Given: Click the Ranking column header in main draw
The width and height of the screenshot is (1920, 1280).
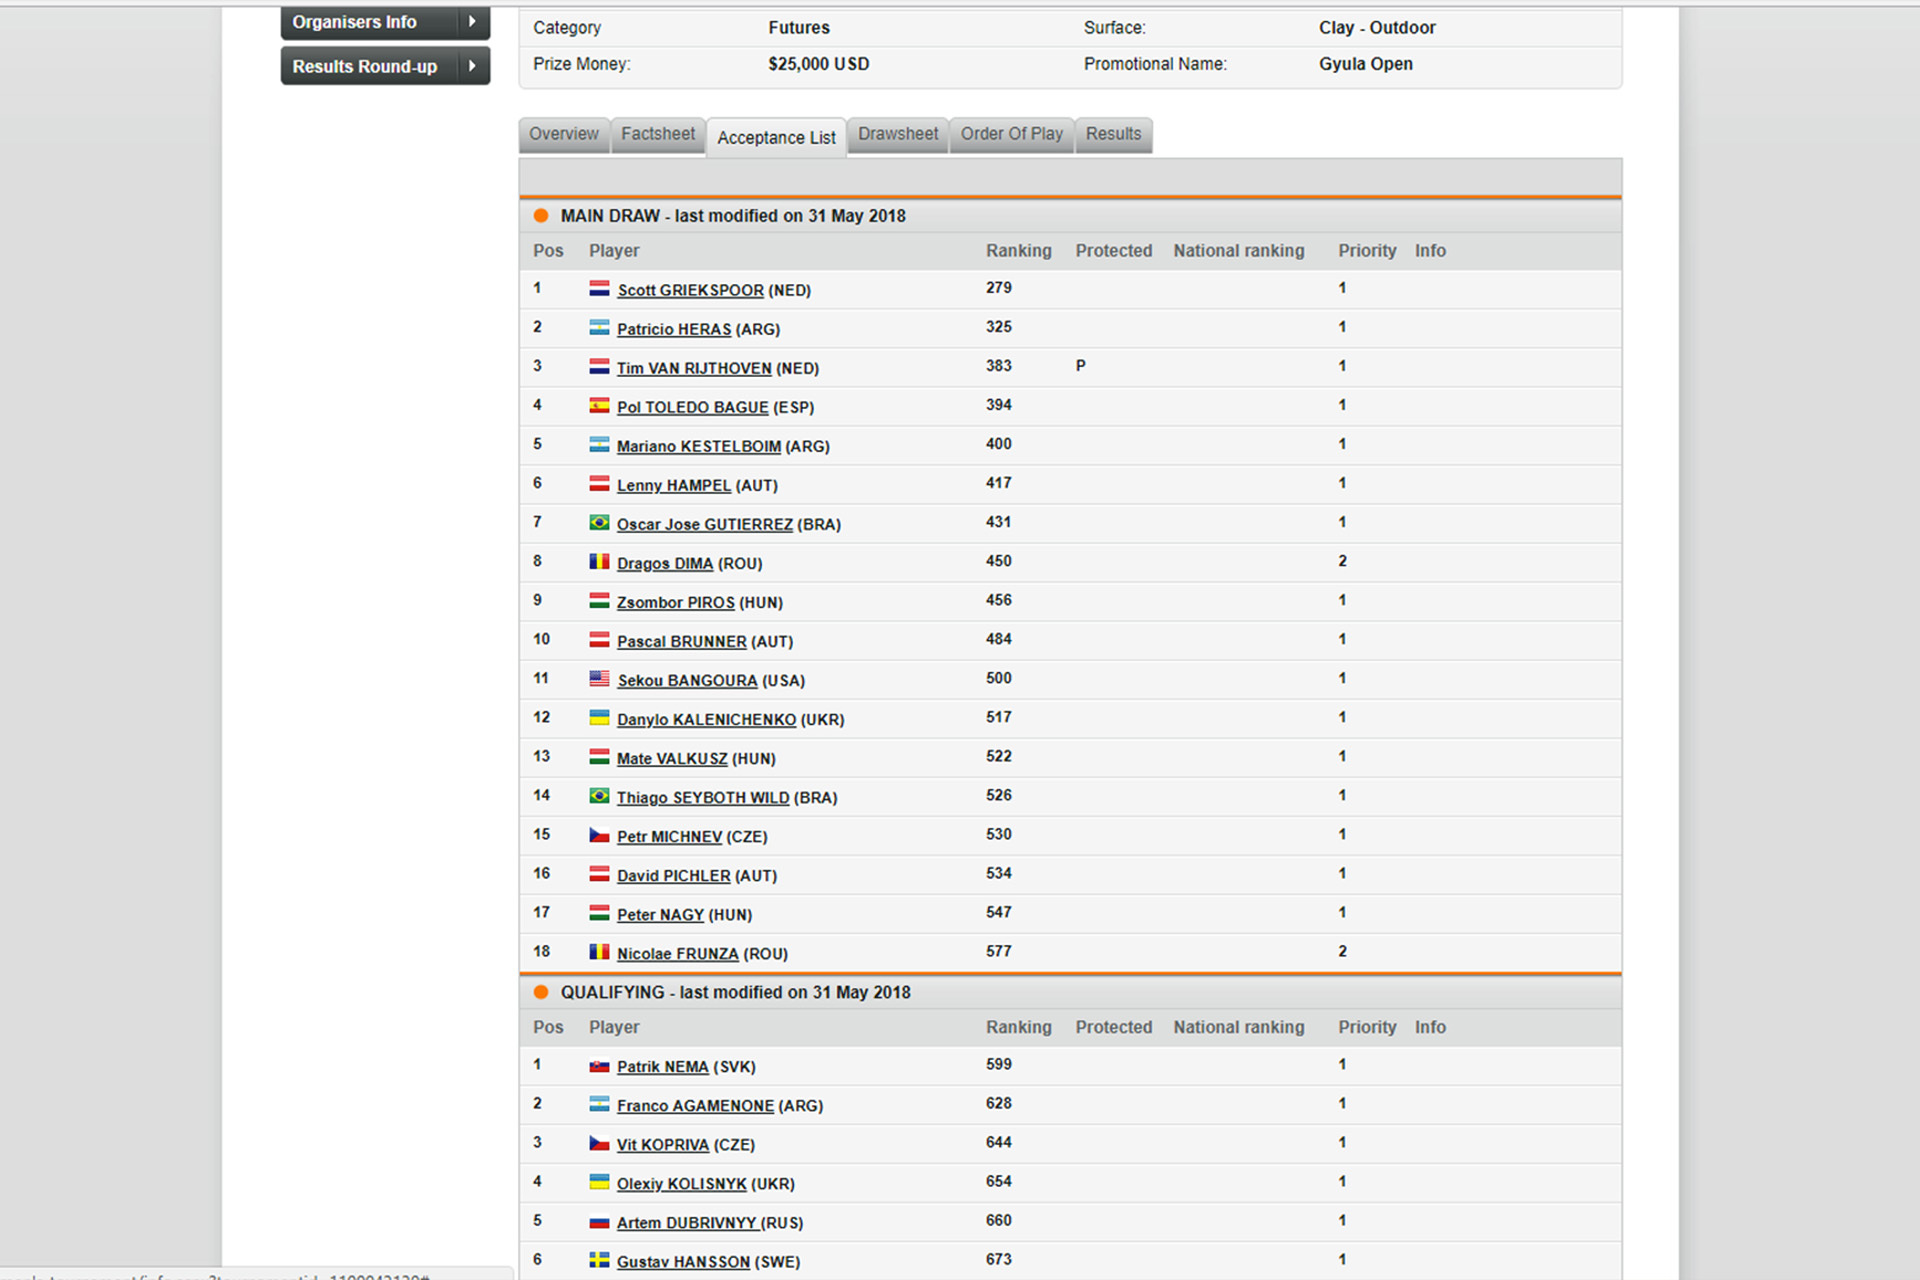Looking at the screenshot, I should [x=1018, y=251].
